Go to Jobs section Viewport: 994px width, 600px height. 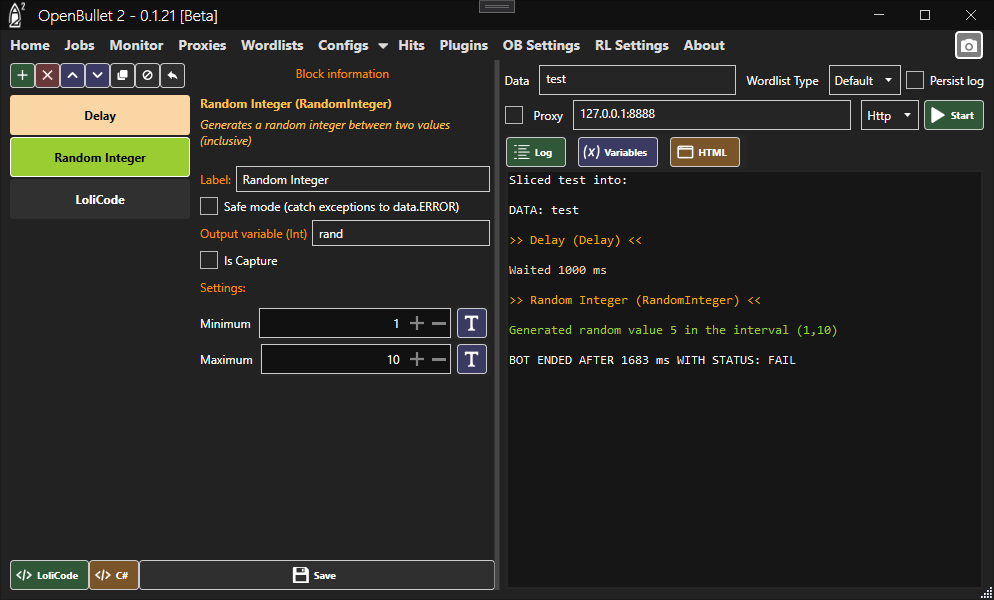[x=79, y=45]
